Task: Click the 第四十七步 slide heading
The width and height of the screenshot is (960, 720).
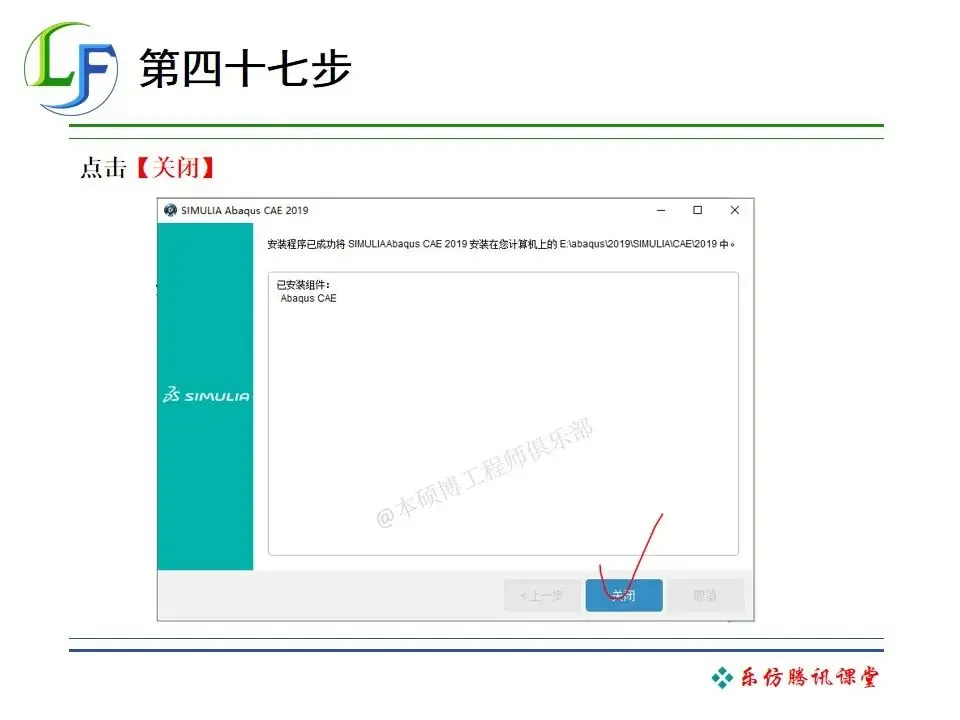Action: 245,68
